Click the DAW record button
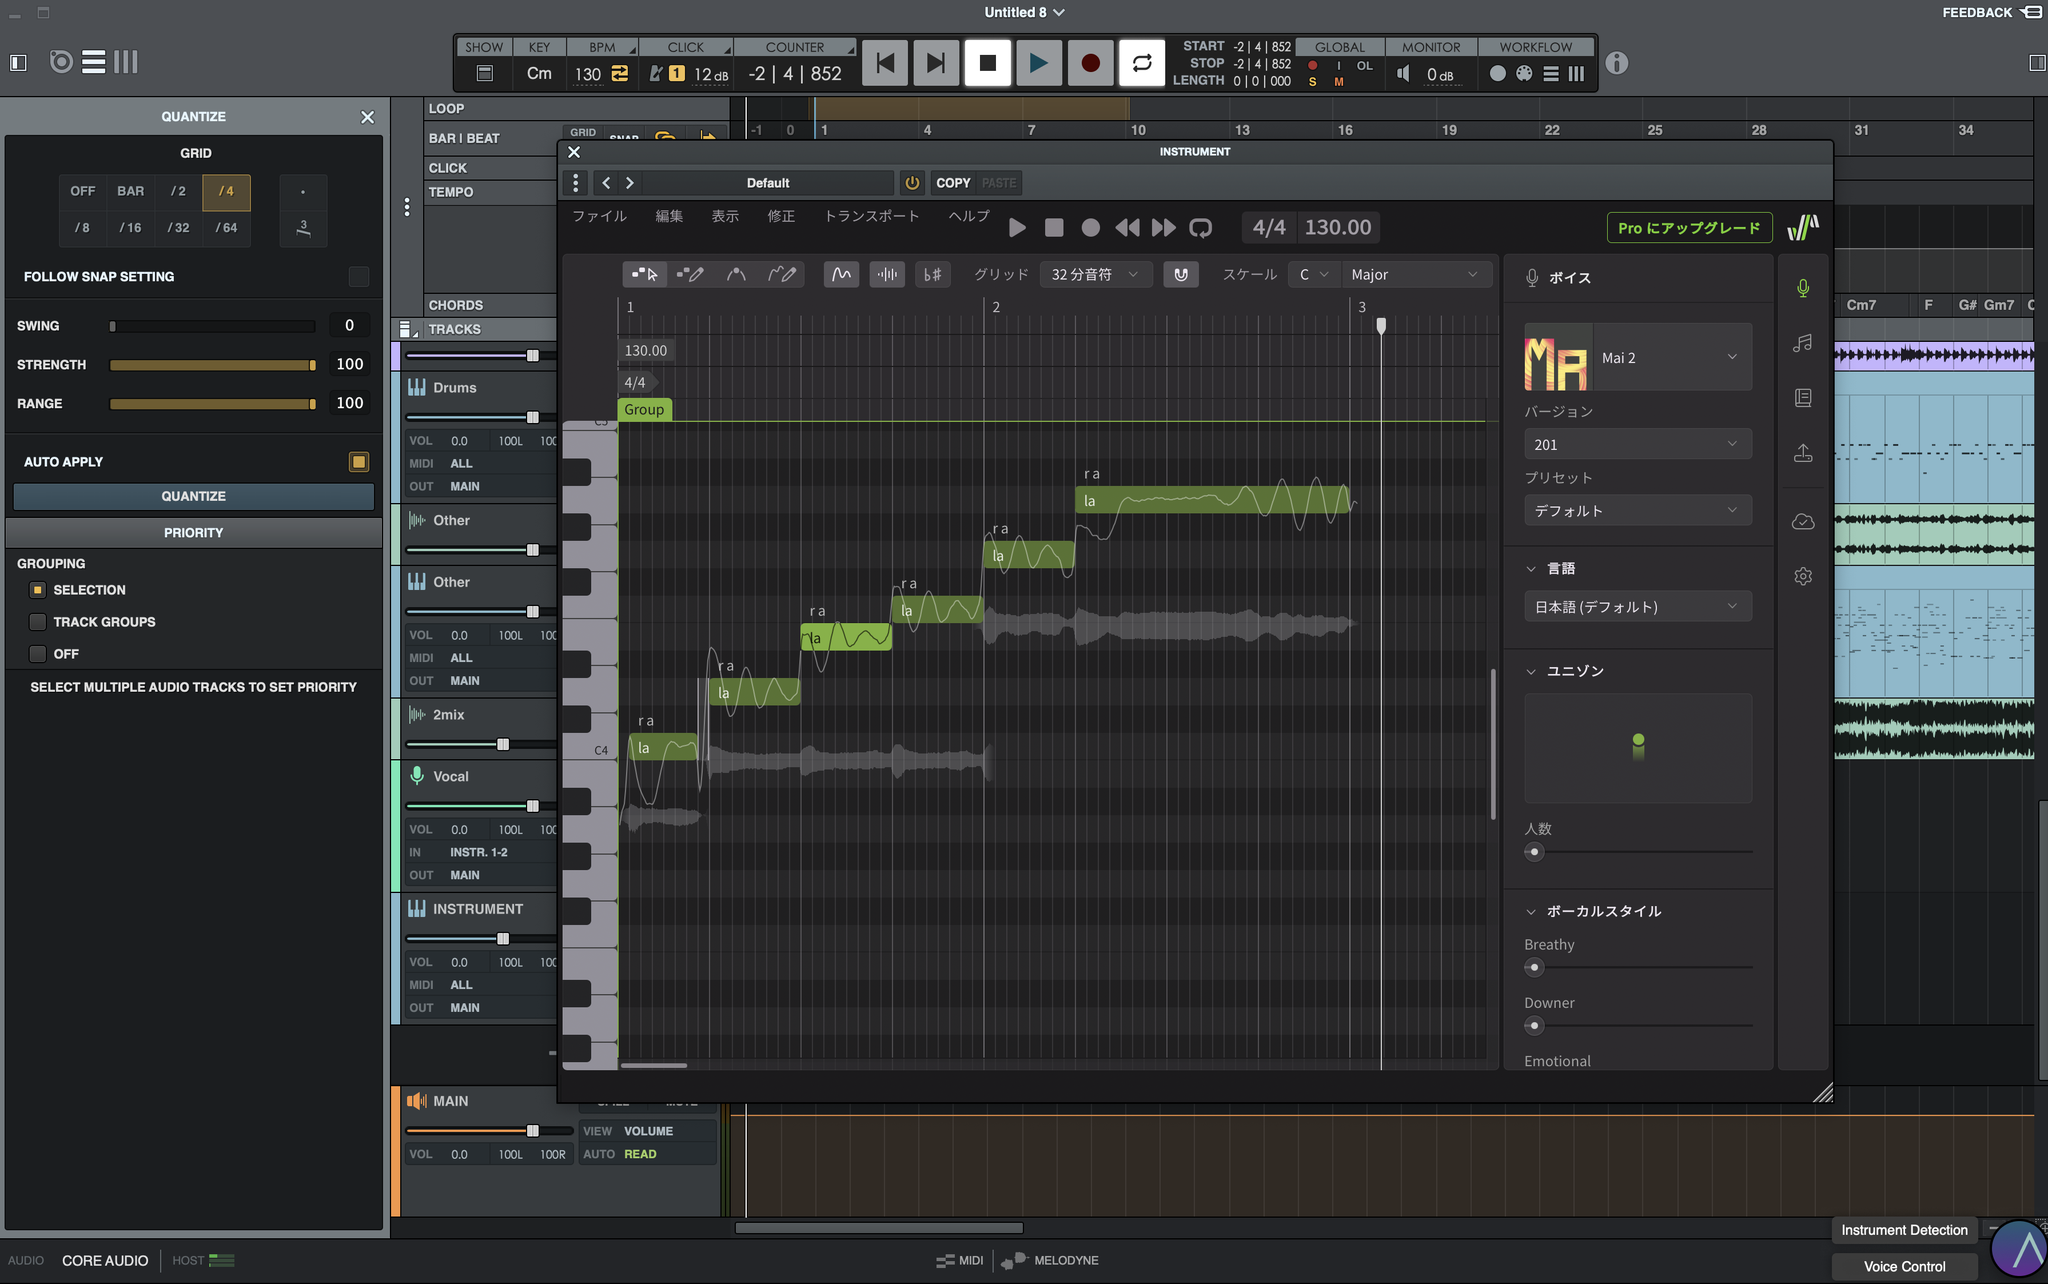Viewport: 2048px width, 1284px height. click(x=1090, y=63)
